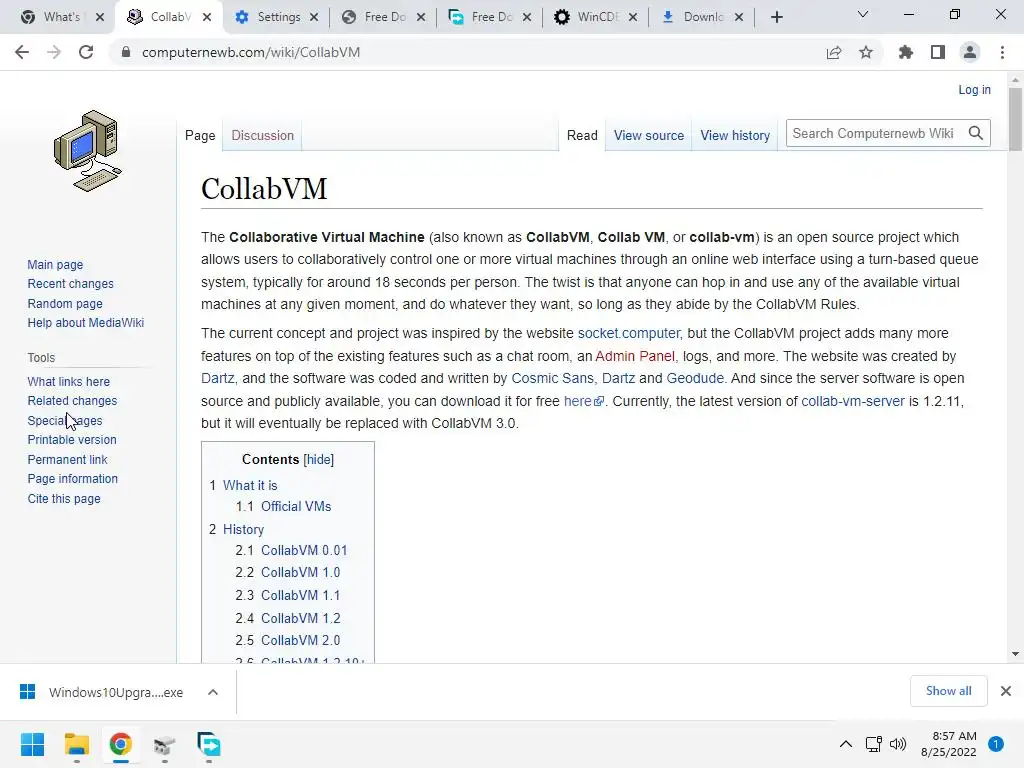
Task: Go back with the browser back arrow
Action: (x=22, y=52)
